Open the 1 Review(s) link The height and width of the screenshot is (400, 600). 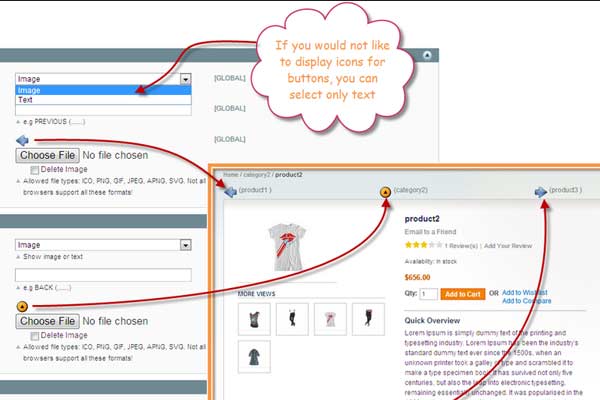(x=461, y=246)
